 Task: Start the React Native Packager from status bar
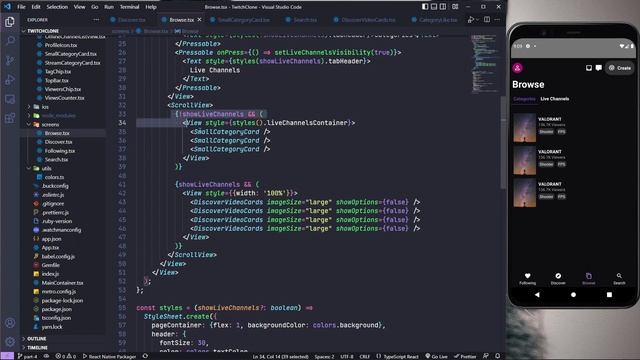pyautogui.click(x=109, y=356)
